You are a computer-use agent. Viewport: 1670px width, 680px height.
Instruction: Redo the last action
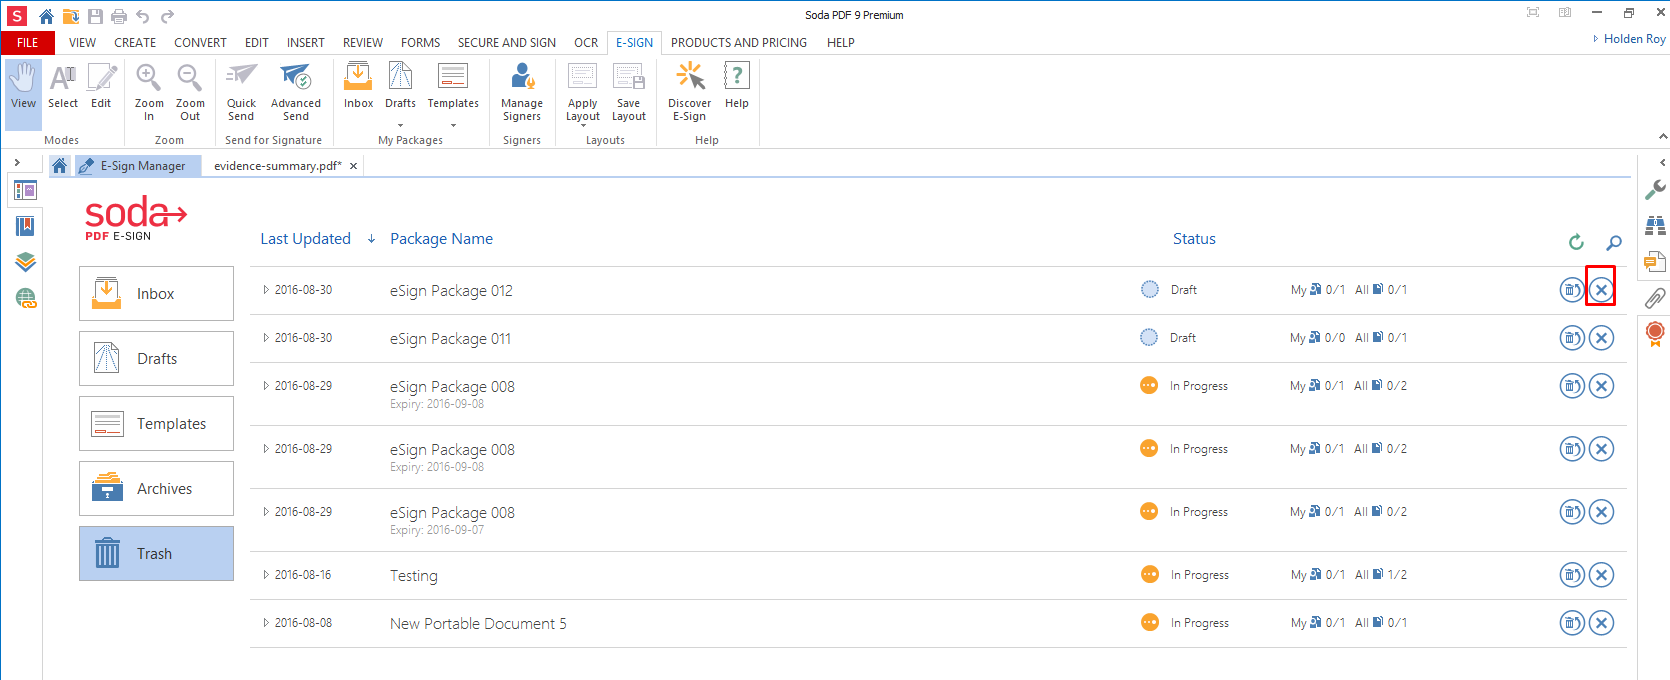[167, 16]
